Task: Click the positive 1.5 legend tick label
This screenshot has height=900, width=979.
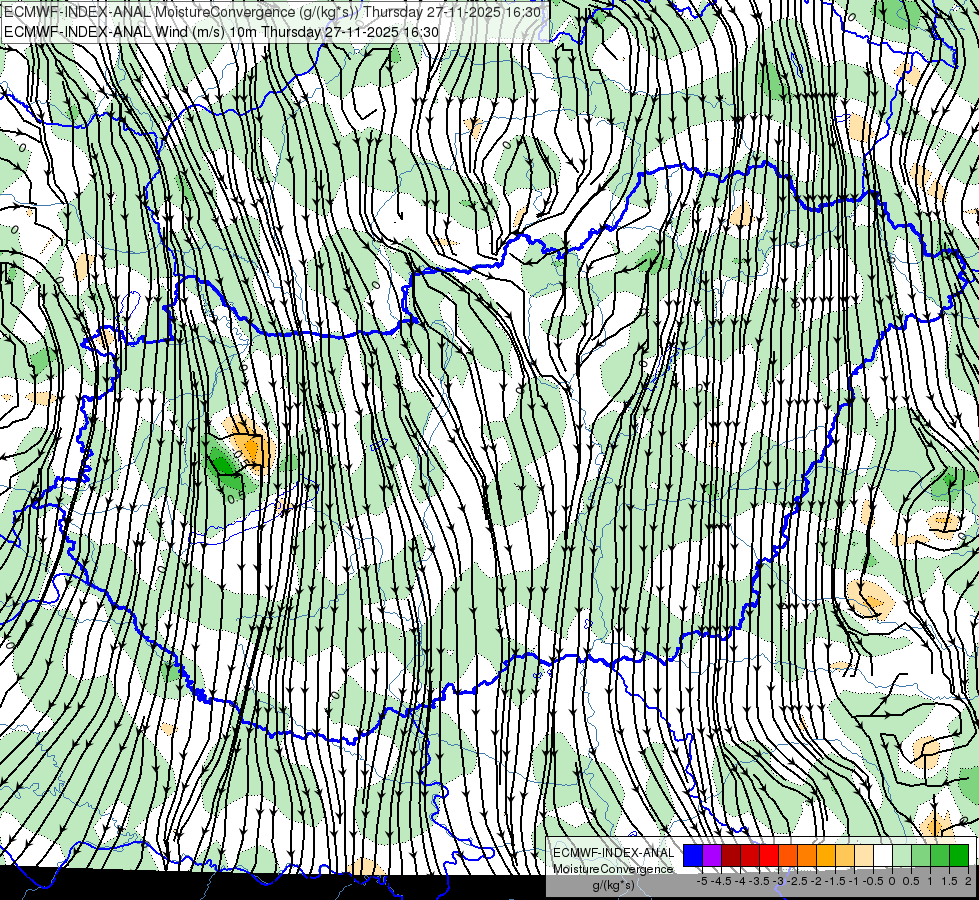Action: [950, 881]
